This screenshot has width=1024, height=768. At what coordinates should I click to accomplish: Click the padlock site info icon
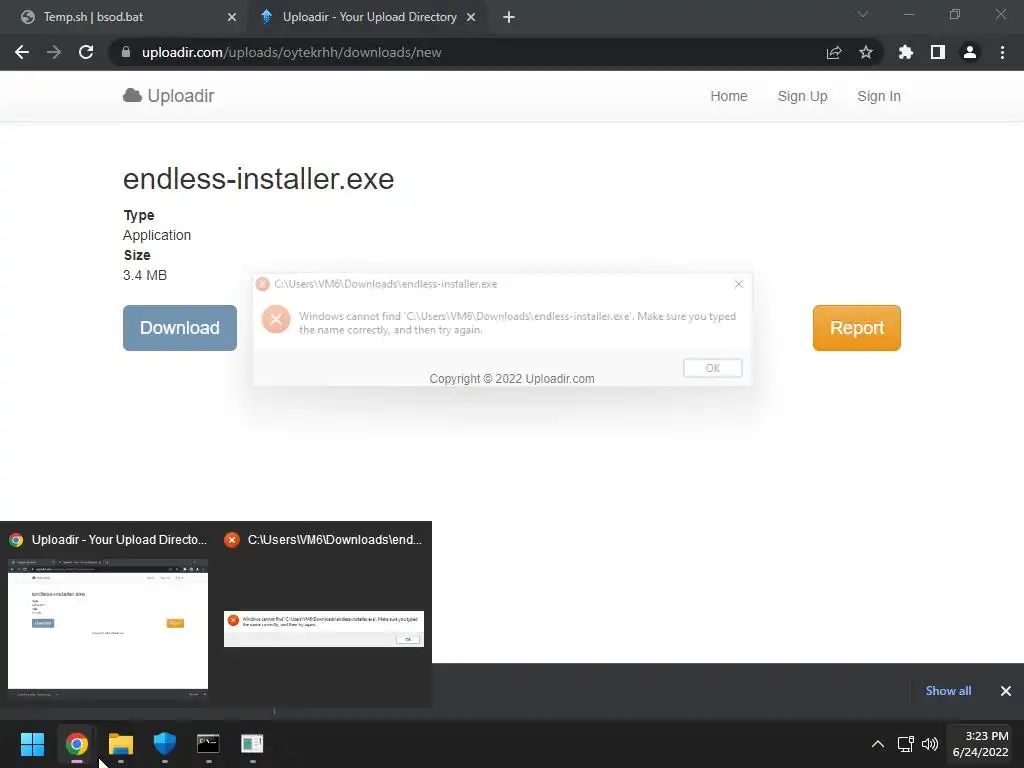(x=126, y=52)
